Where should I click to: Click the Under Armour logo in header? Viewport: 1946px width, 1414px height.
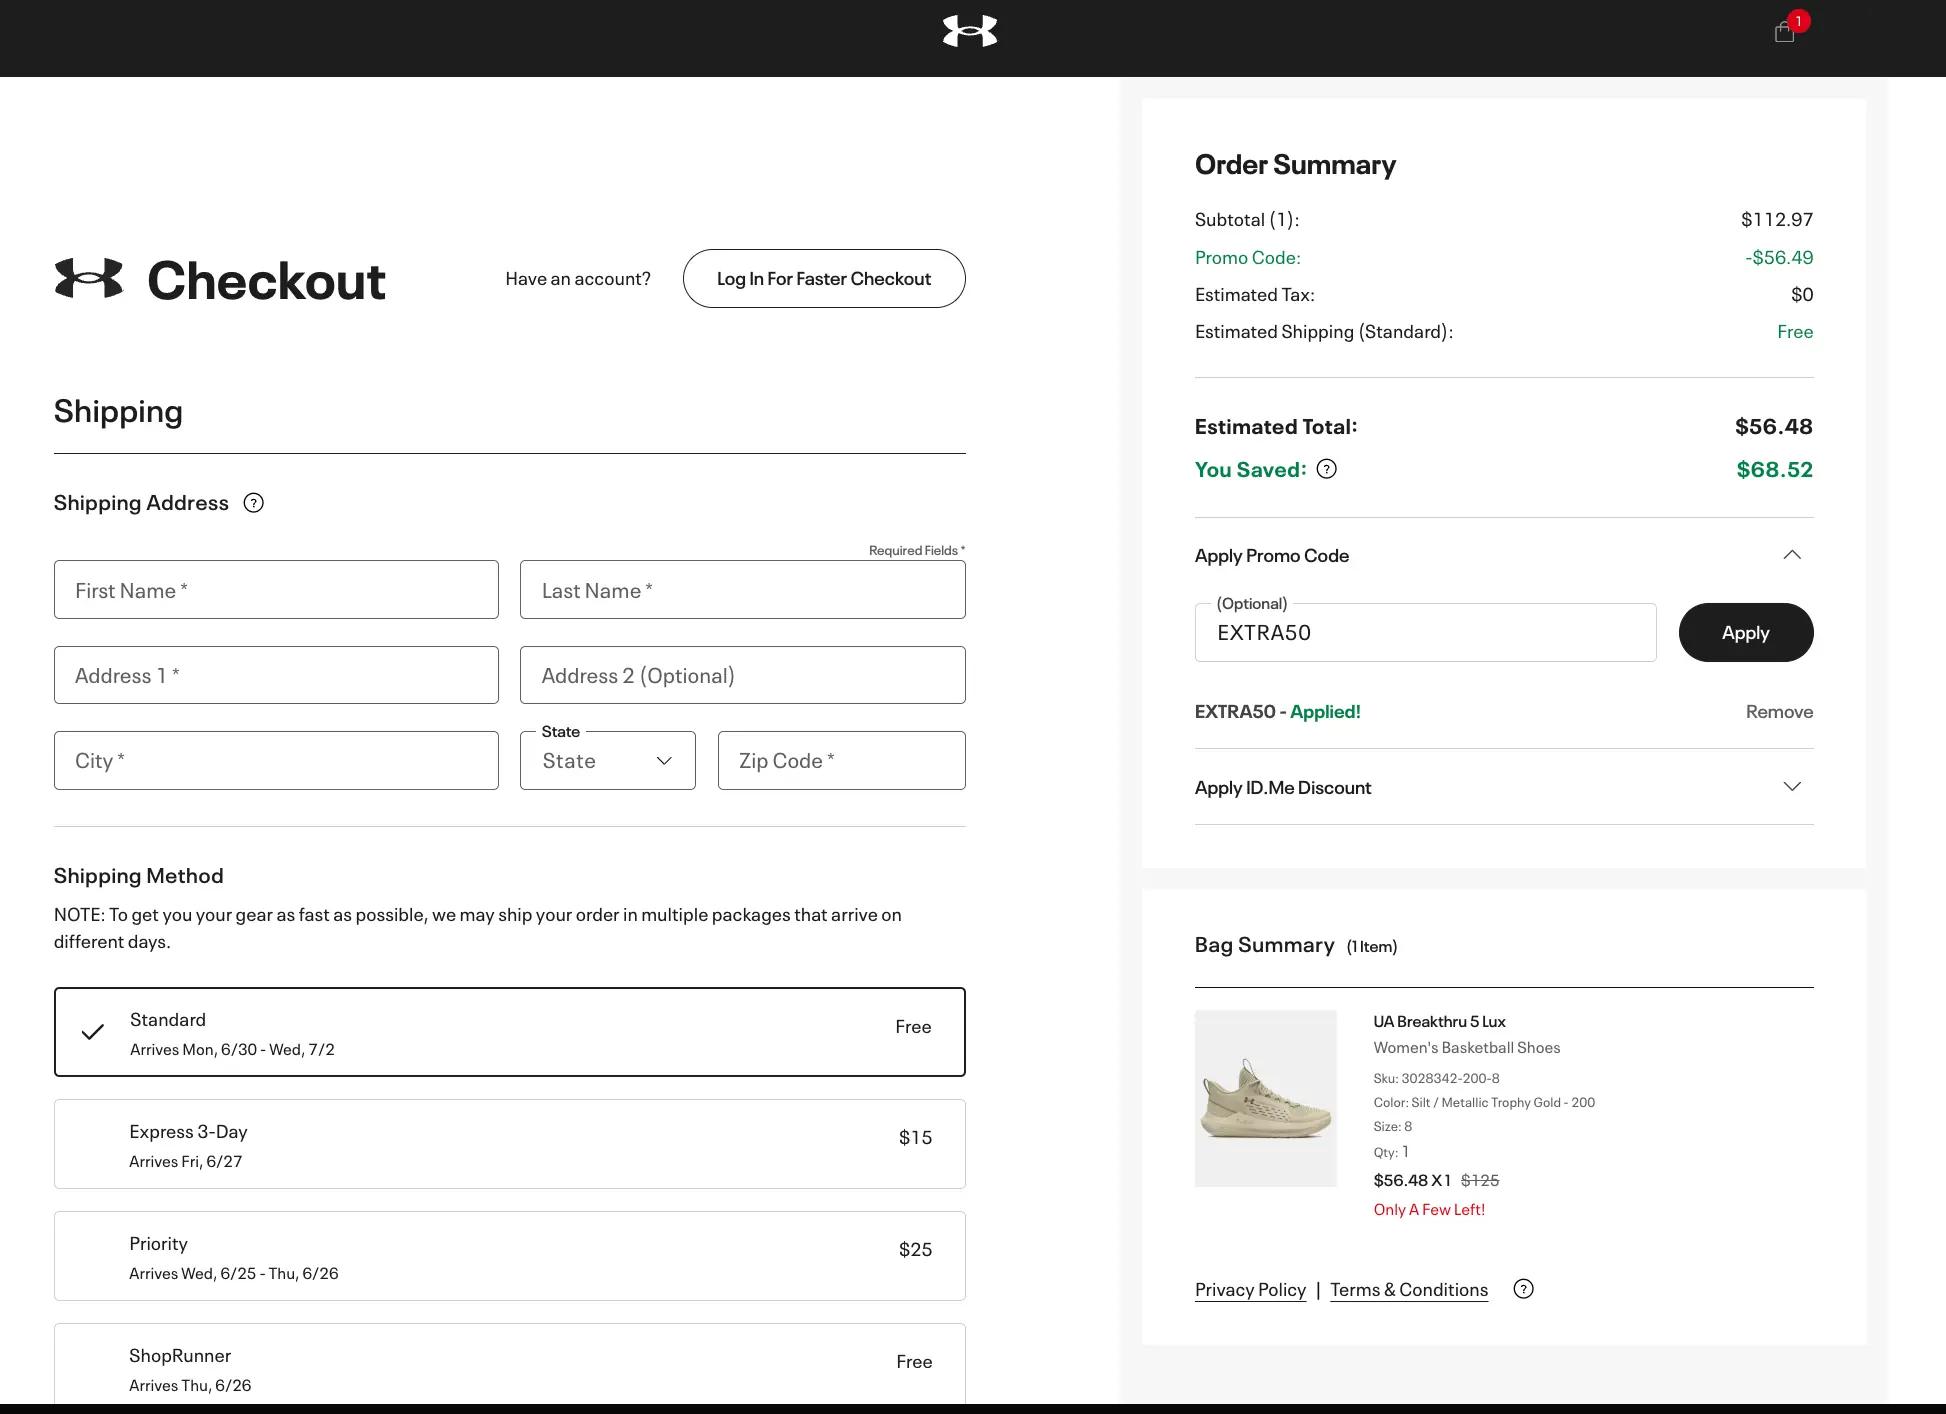[x=970, y=31]
